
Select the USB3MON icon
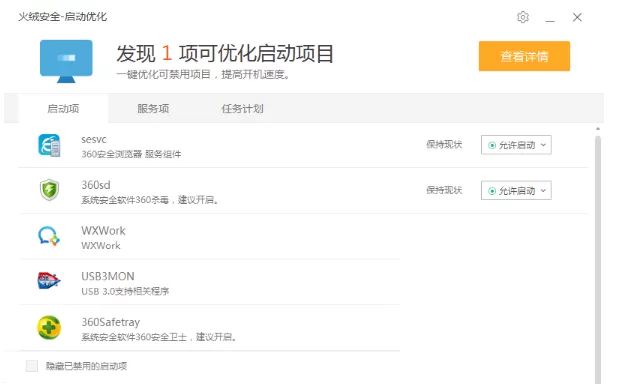[x=49, y=281]
